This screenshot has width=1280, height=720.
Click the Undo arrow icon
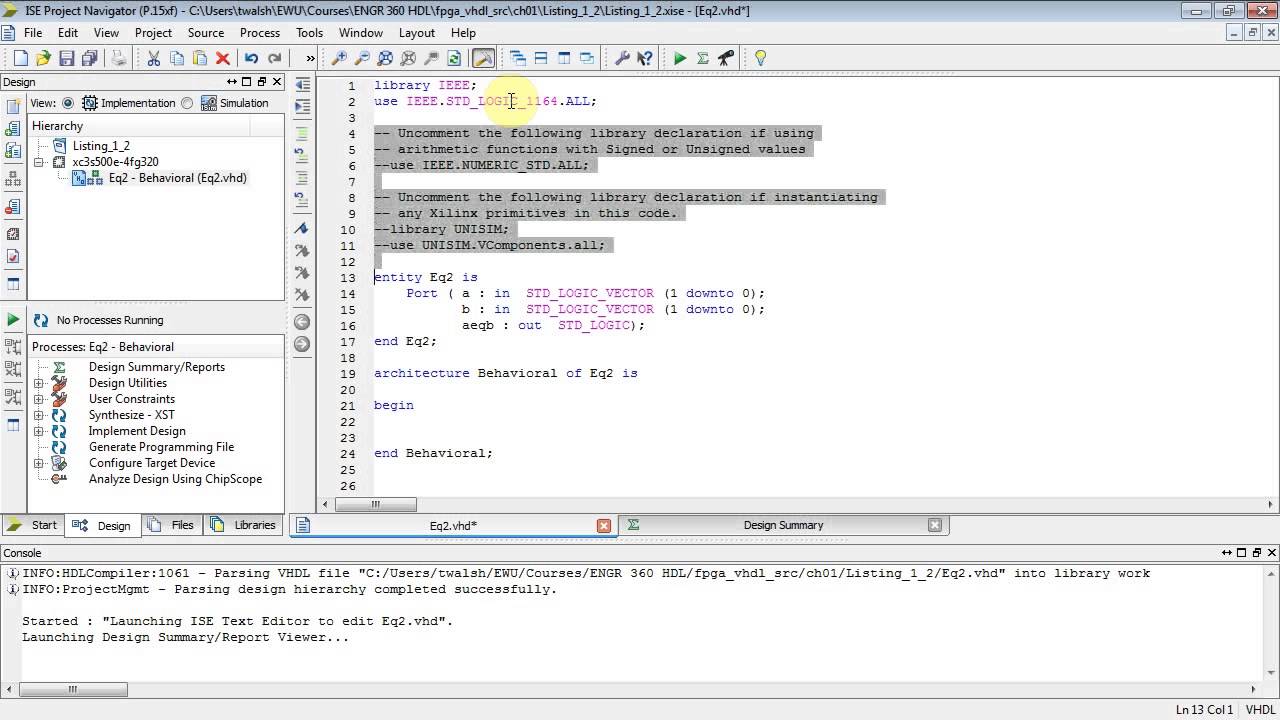click(251, 59)
